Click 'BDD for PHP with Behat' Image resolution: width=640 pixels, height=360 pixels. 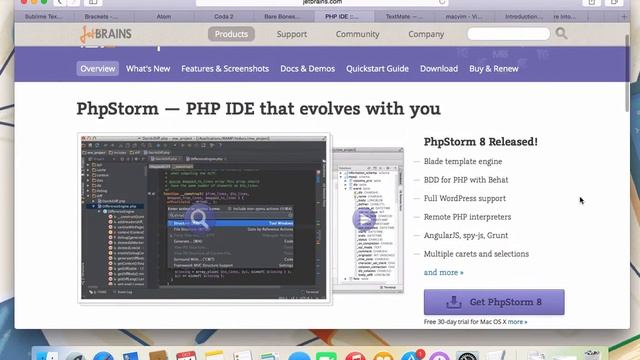coord(466,180)
